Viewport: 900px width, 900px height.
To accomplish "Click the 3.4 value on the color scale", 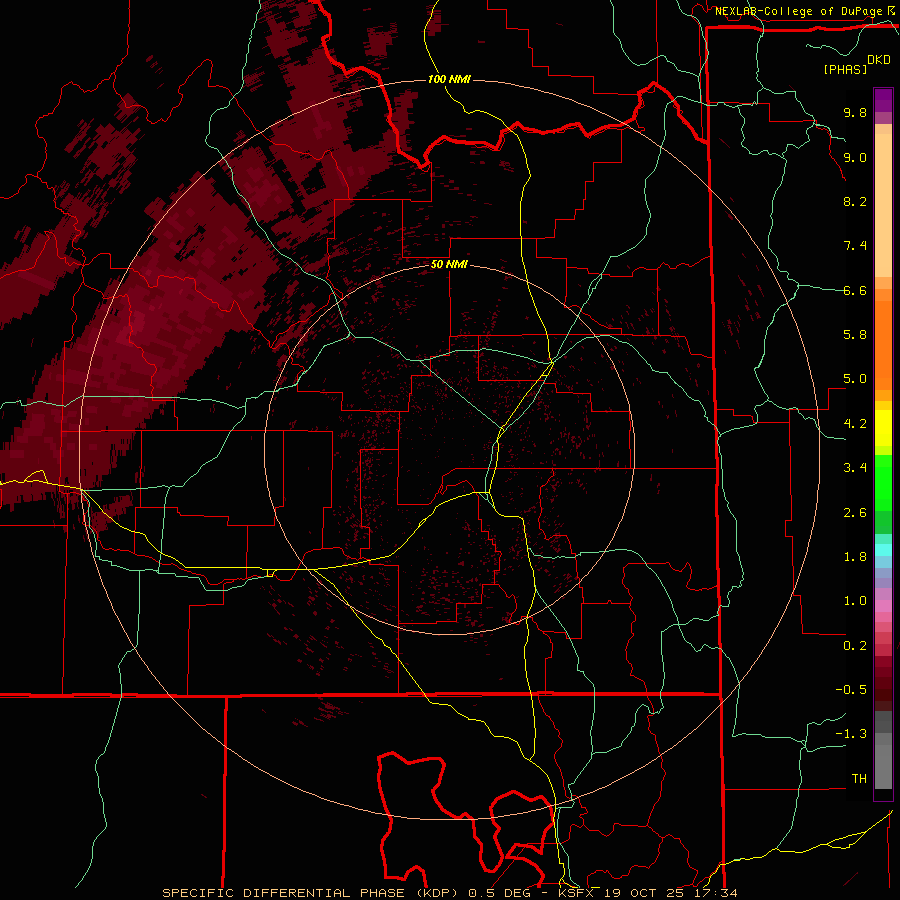I will 855,468.
